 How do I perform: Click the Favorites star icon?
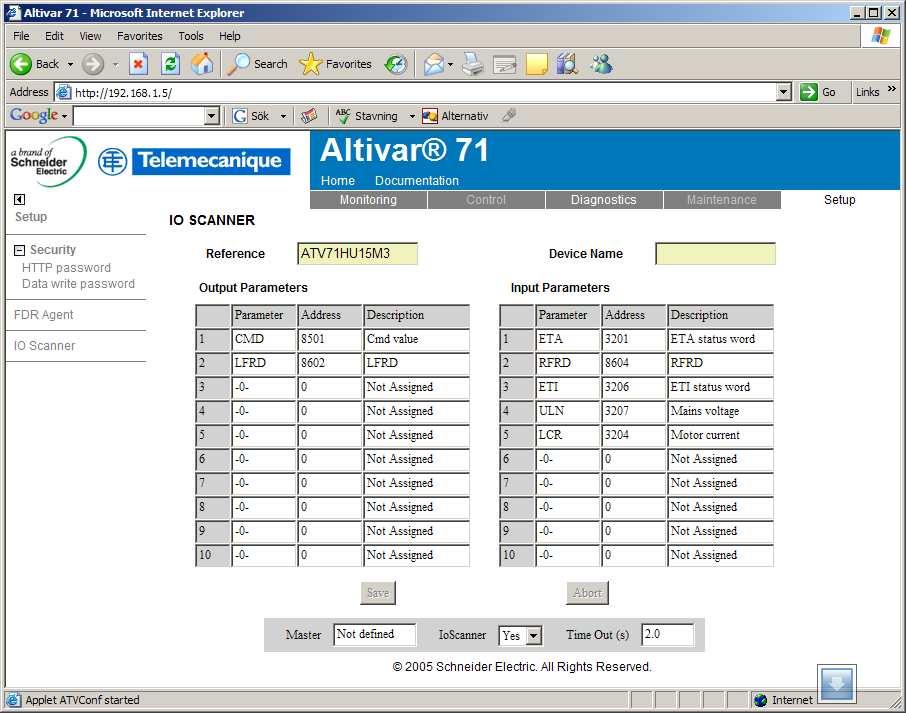tap(311, 64)
